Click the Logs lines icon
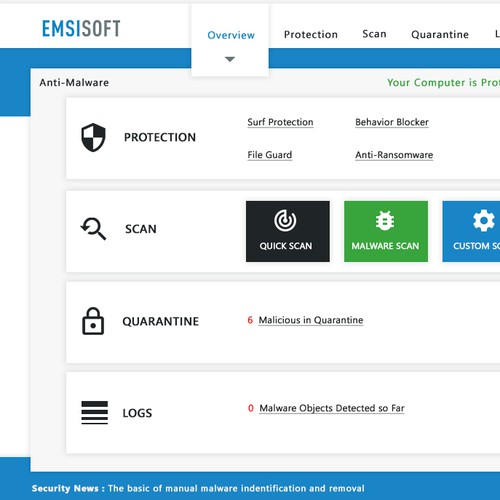The width and height of the screenshot is (500, 500). tap(95, 413)
